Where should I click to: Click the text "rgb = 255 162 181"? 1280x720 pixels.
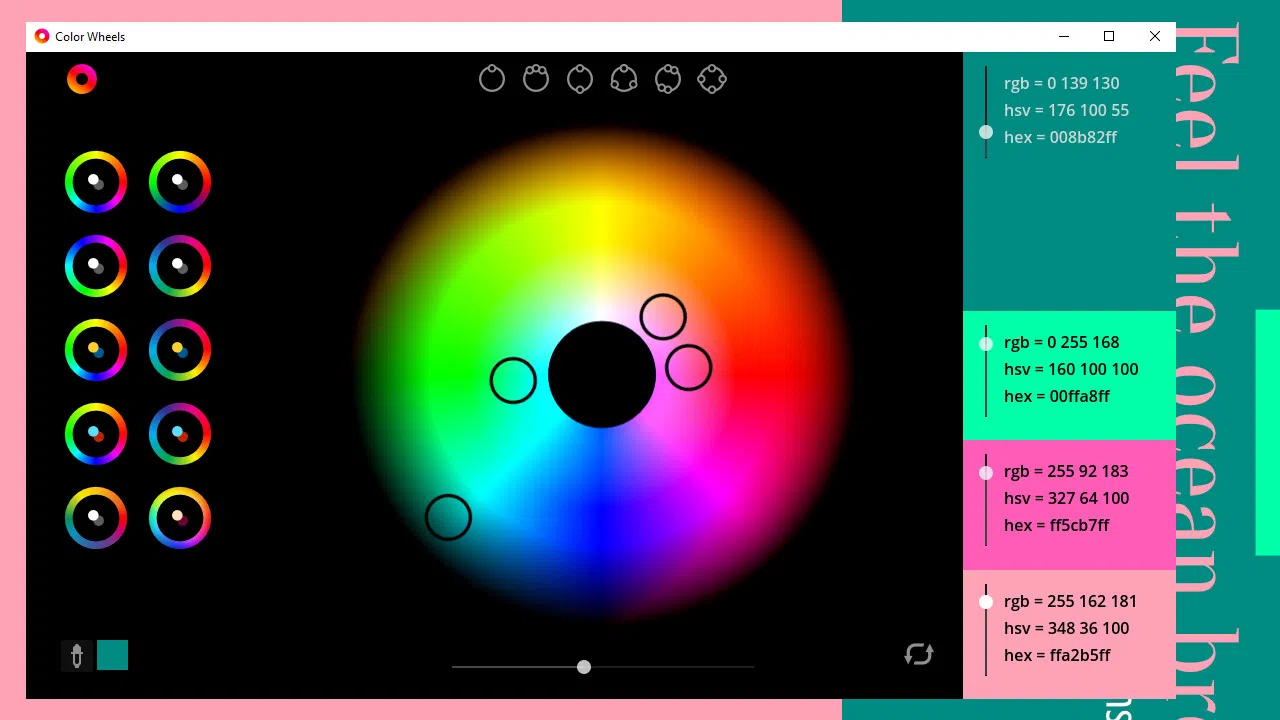[1070, 601]
